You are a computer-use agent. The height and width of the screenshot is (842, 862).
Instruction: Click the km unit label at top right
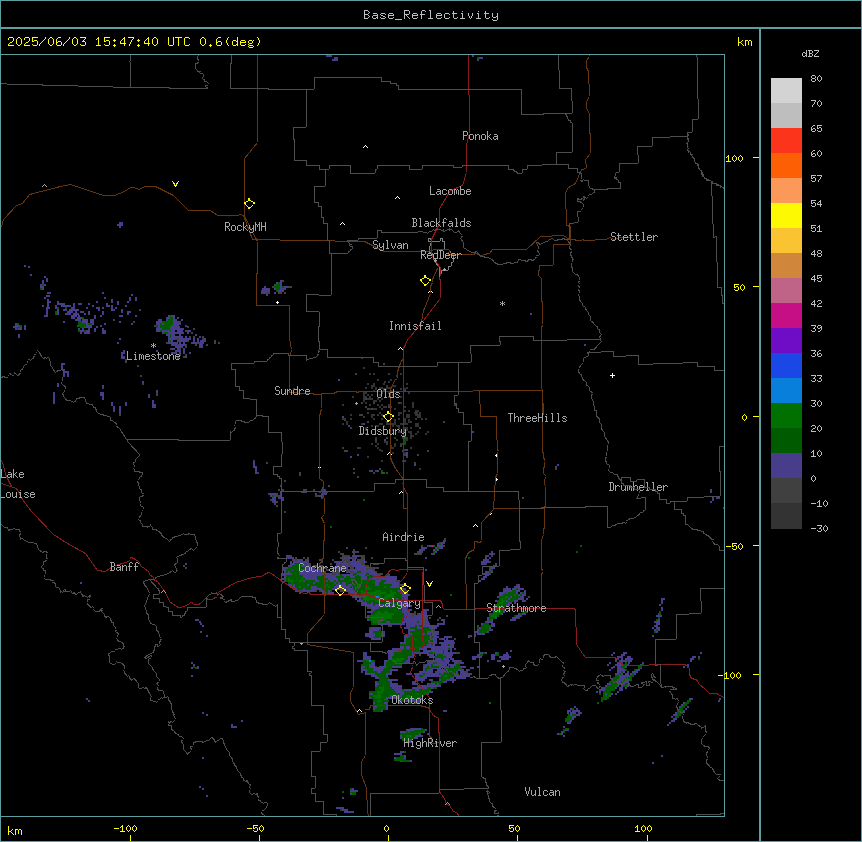click(744, 42)
